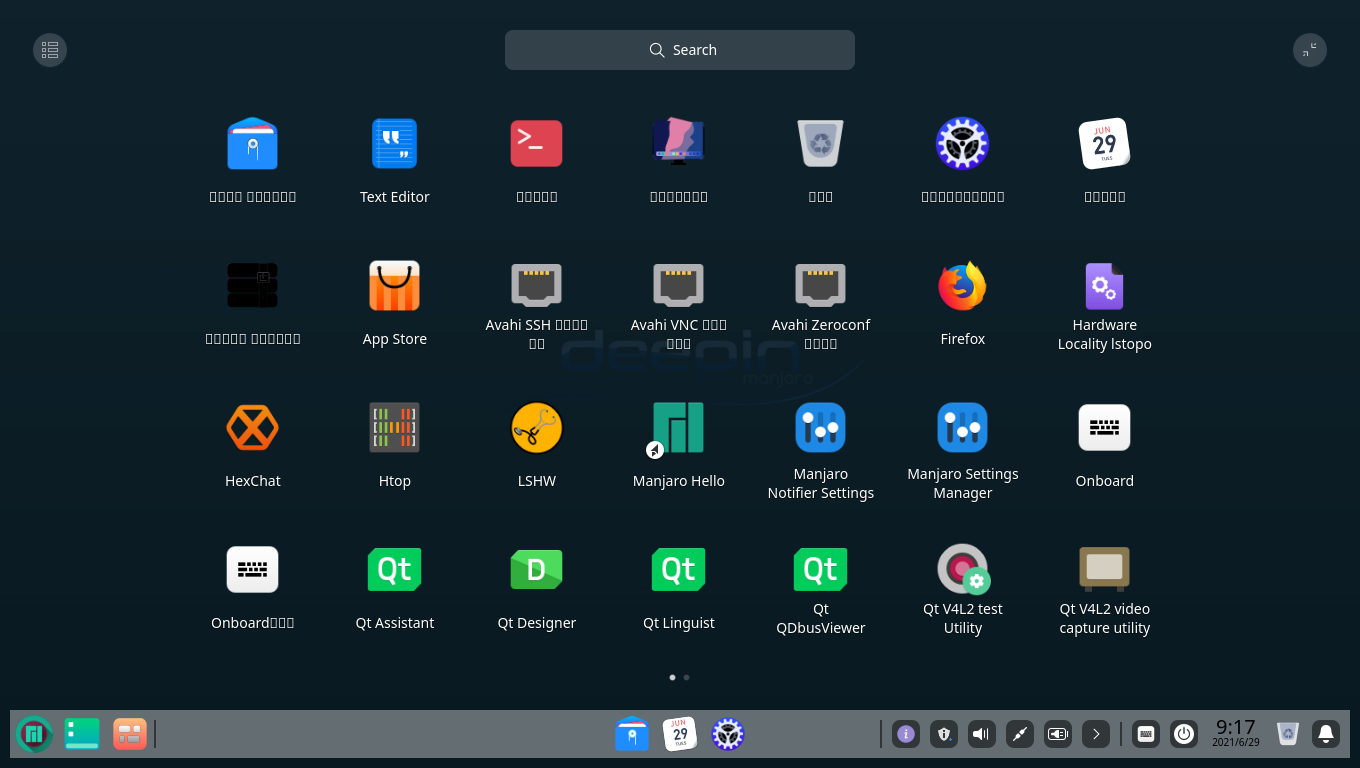Open Hardware Locality lstopo
The height and width of the screenshot is (768, 1360).
[1104, 286]
